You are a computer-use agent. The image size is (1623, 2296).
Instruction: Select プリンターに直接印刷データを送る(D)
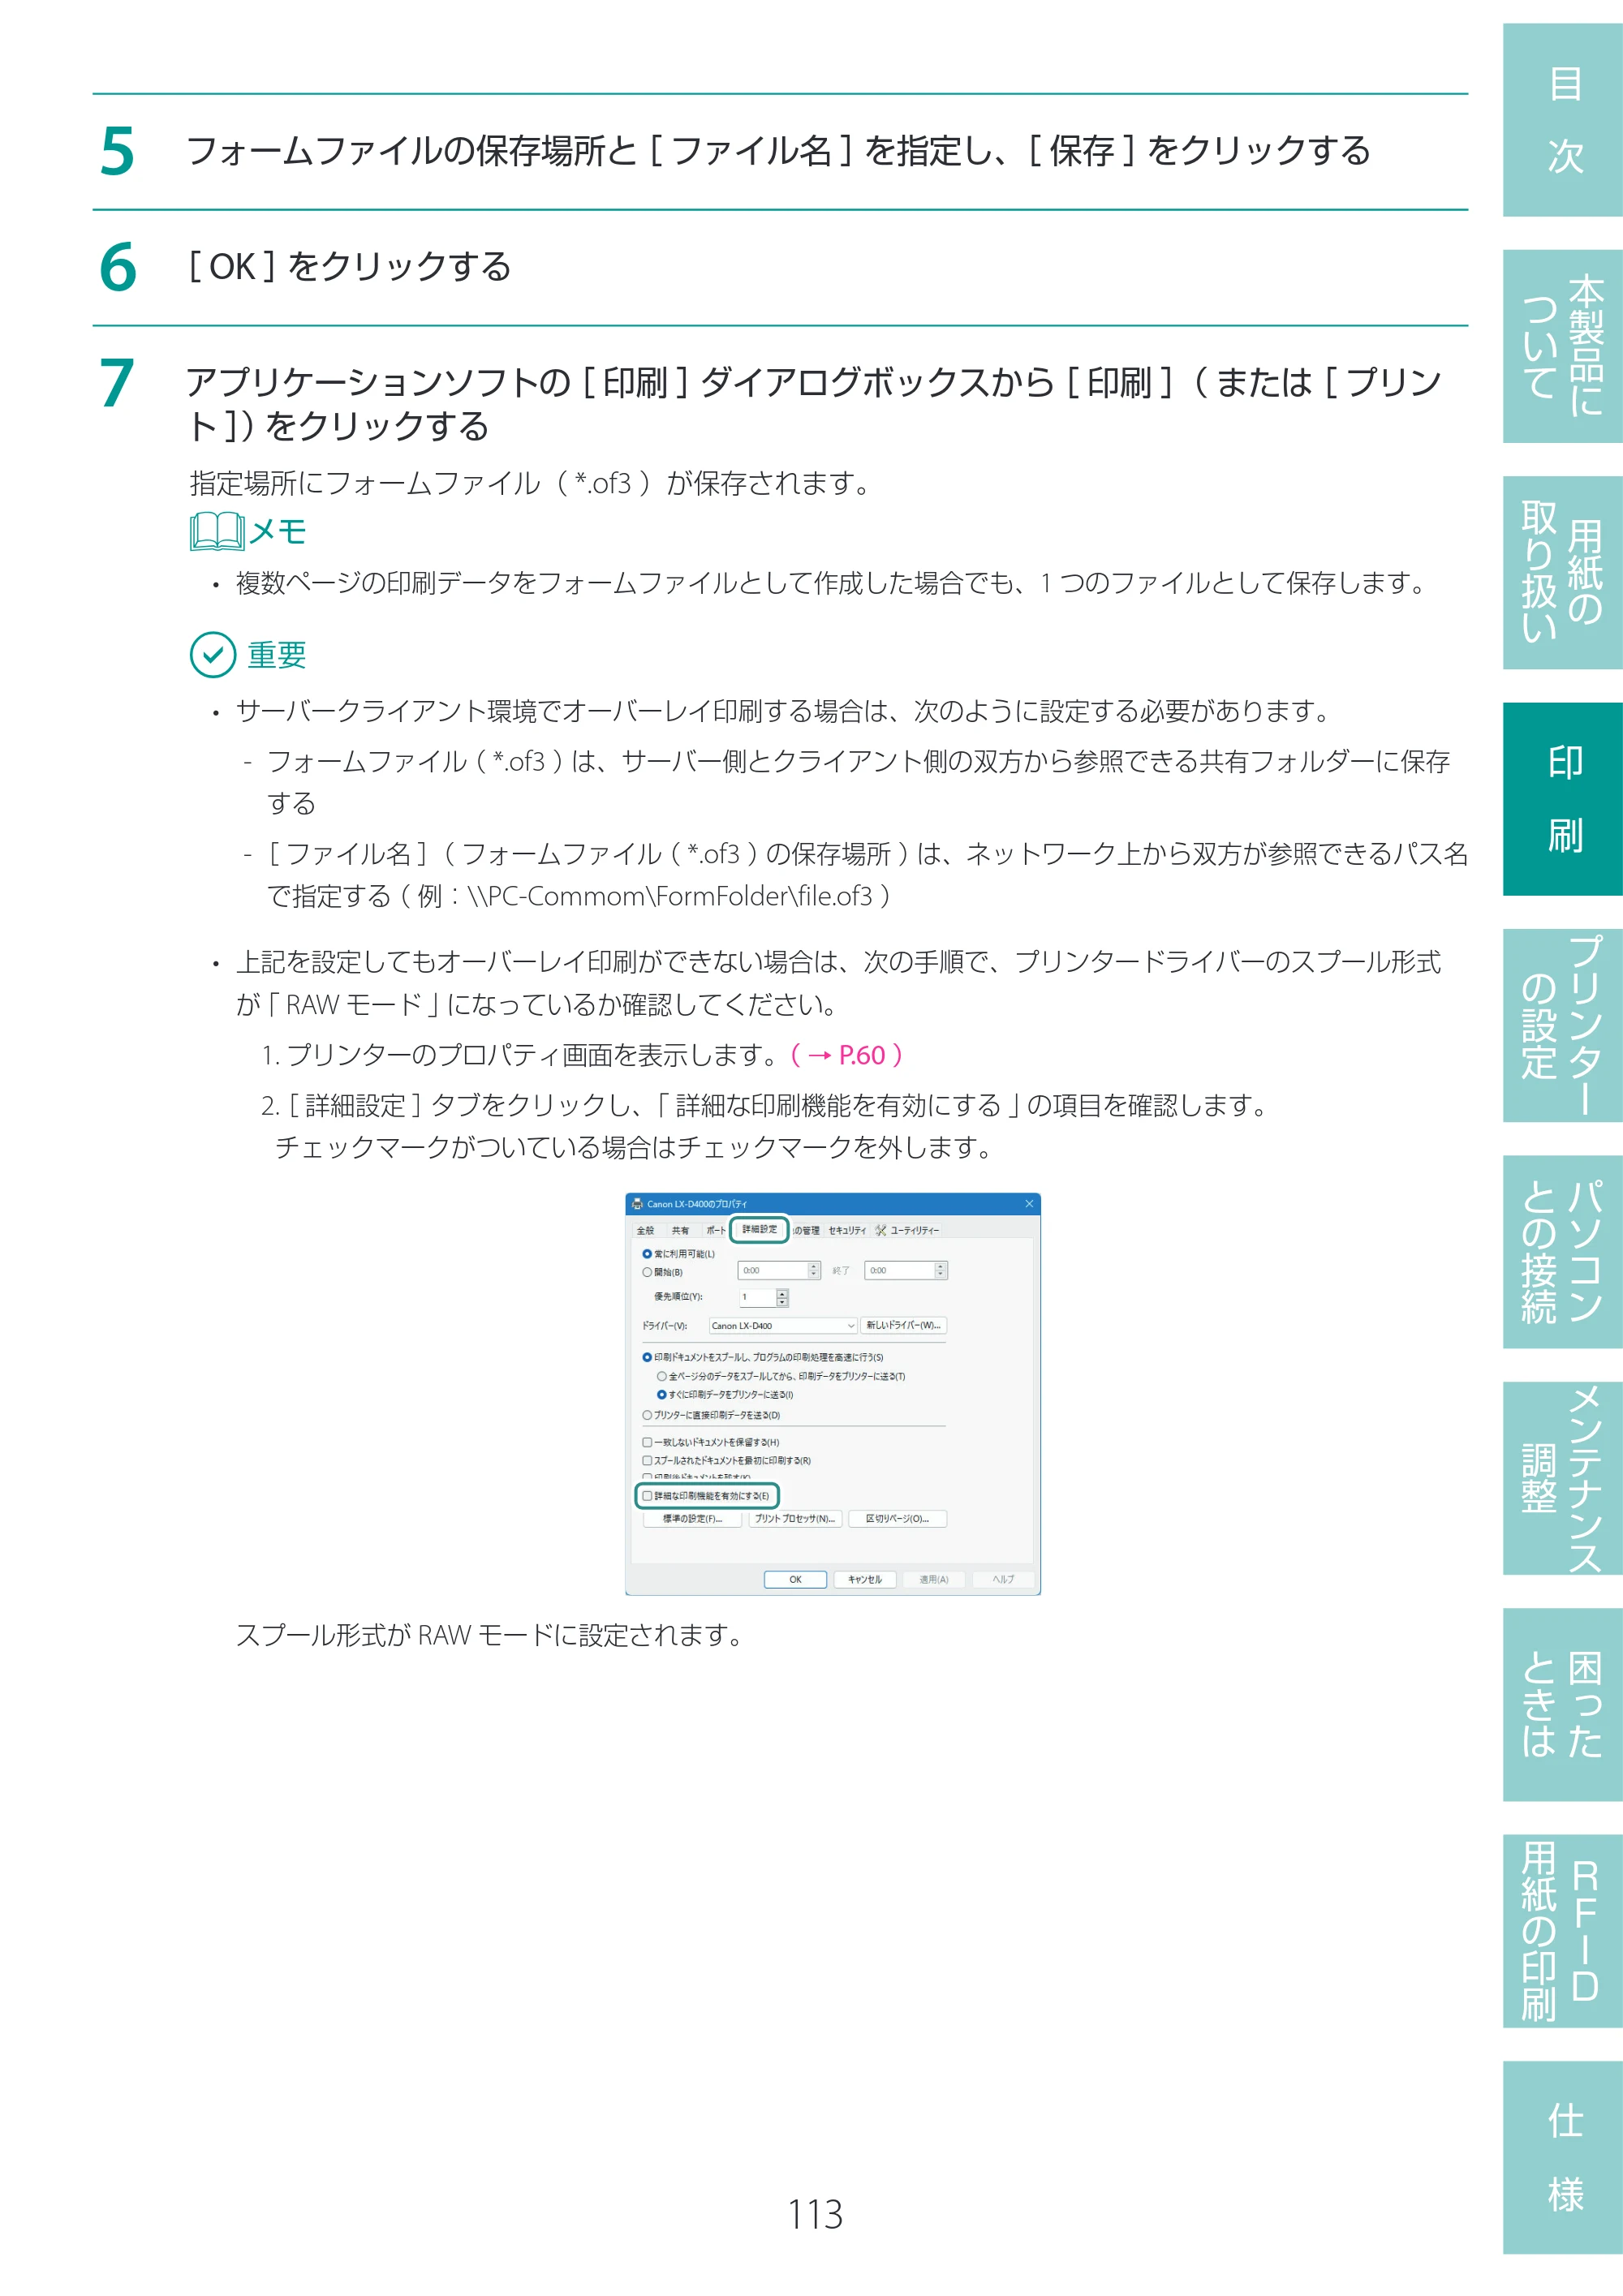coord(647,1415)
